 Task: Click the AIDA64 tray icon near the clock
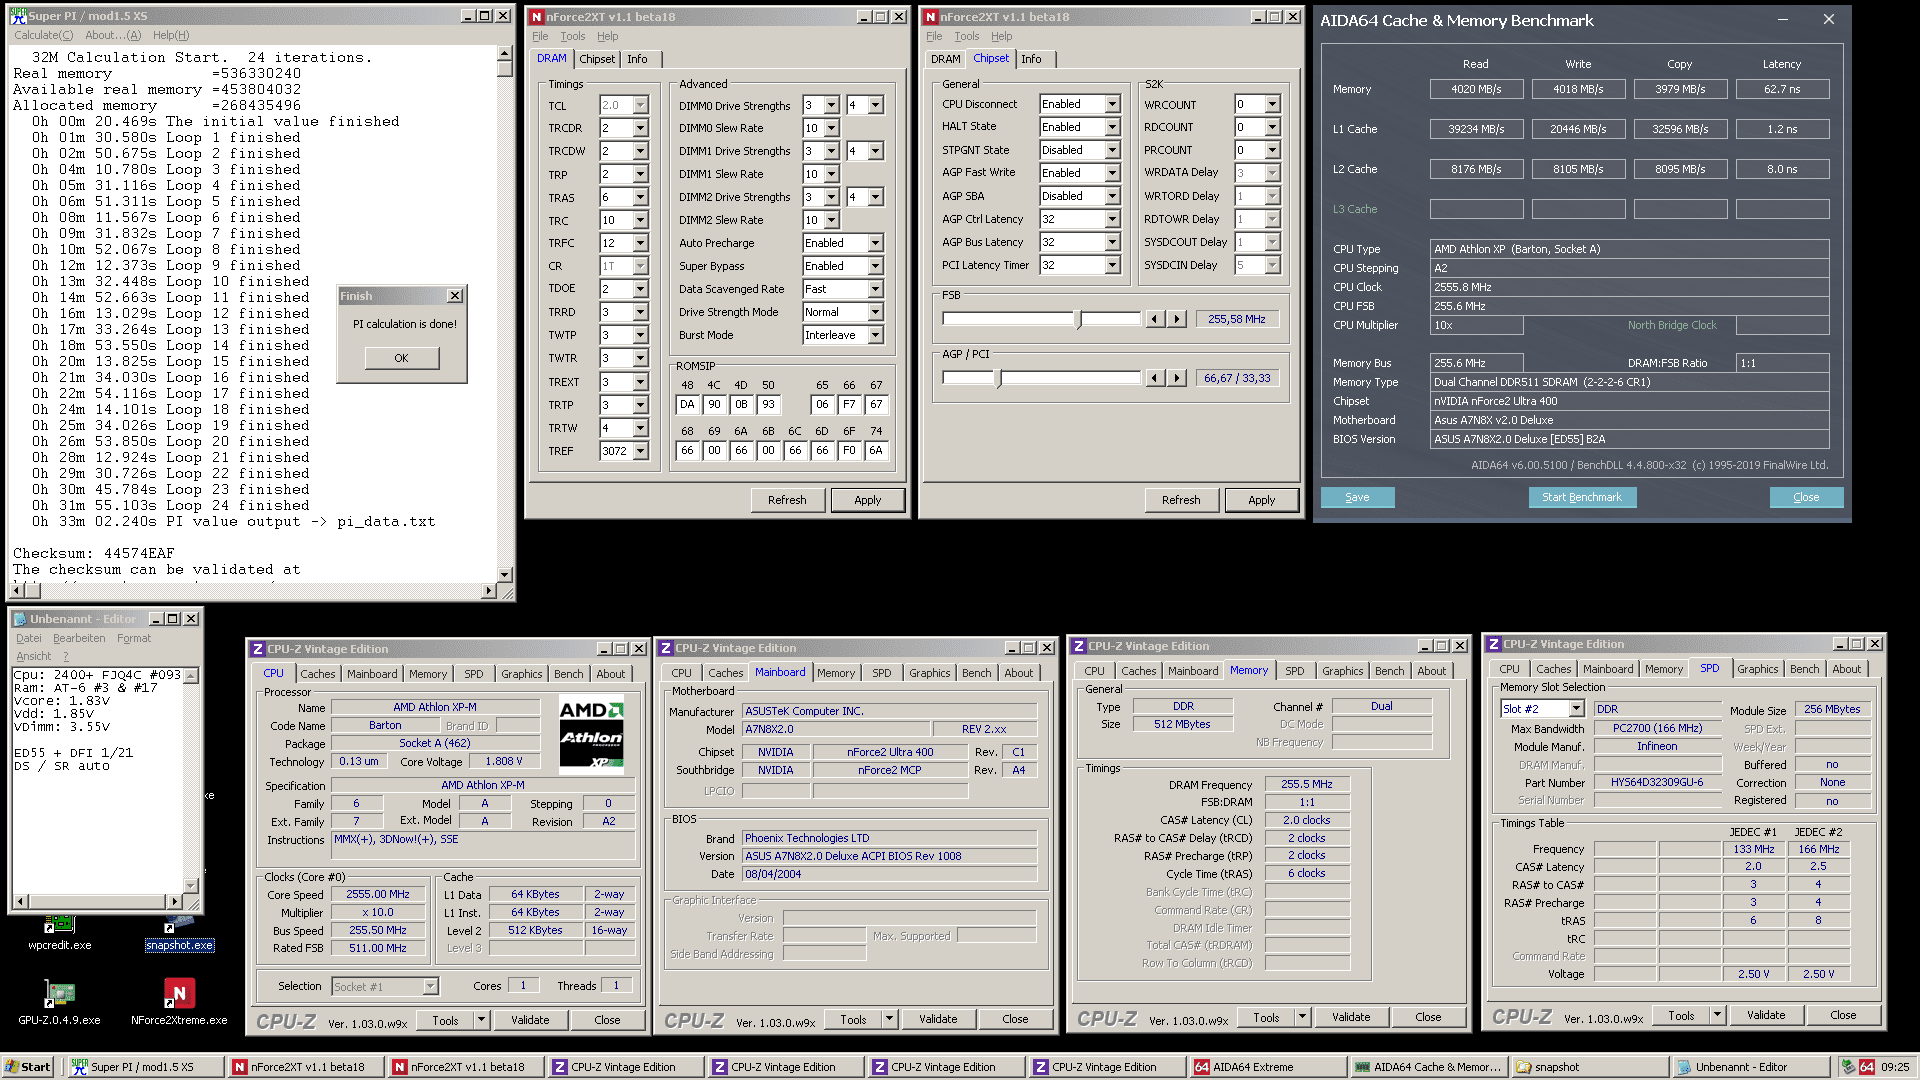click(x=1867, y=1067)
